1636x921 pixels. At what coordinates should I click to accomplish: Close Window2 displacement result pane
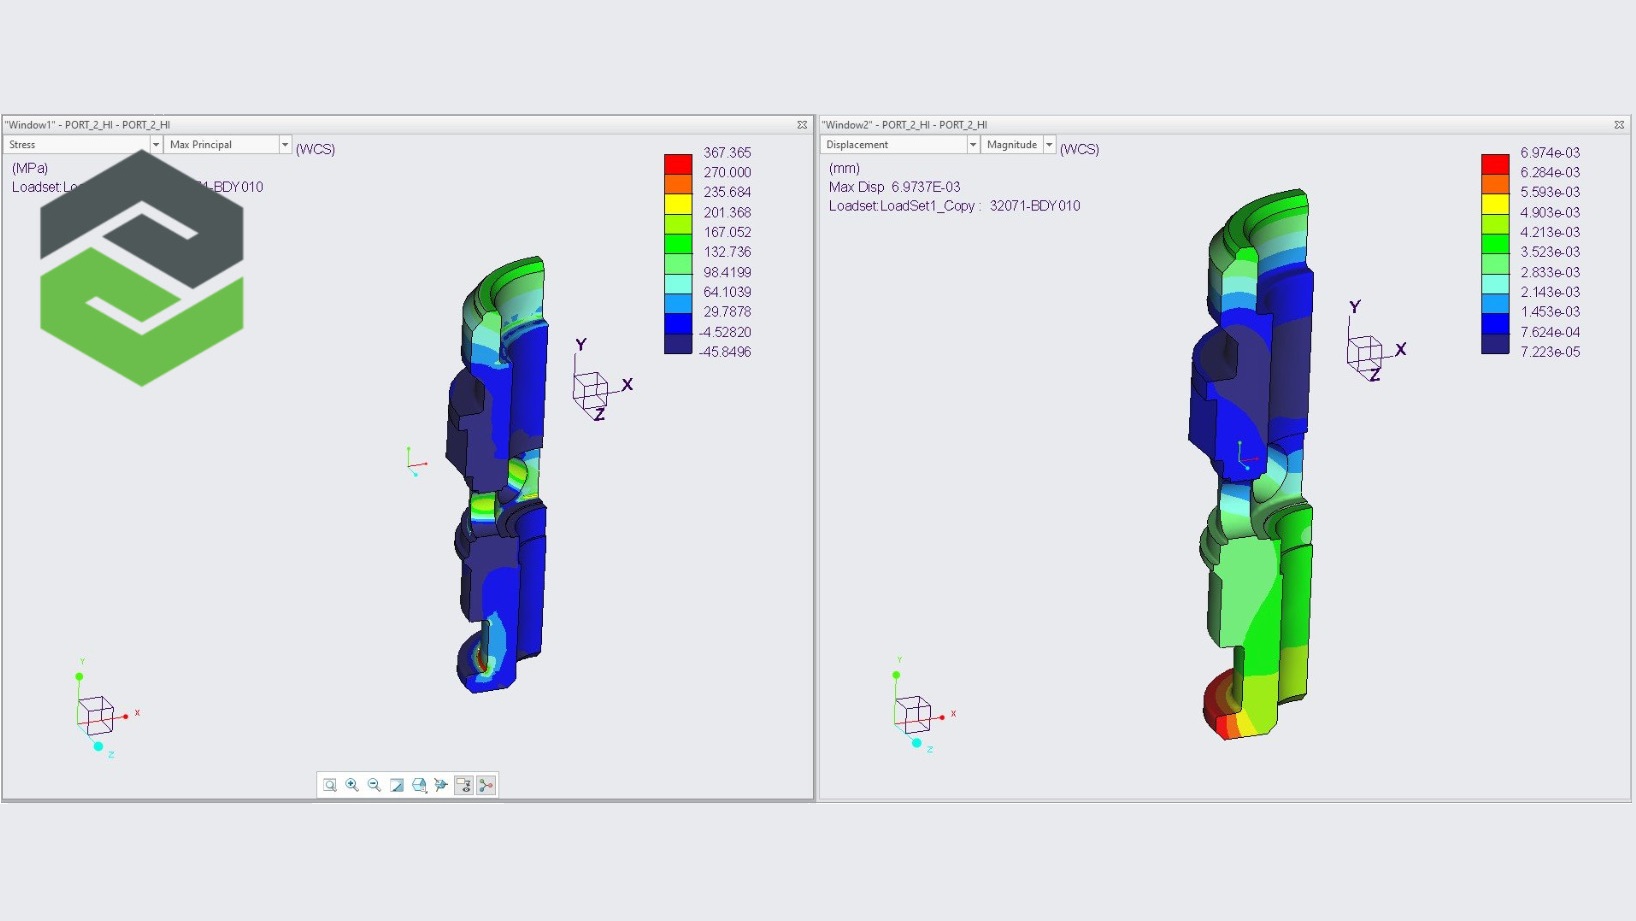pyautogui.click(x=1619, y=125)
